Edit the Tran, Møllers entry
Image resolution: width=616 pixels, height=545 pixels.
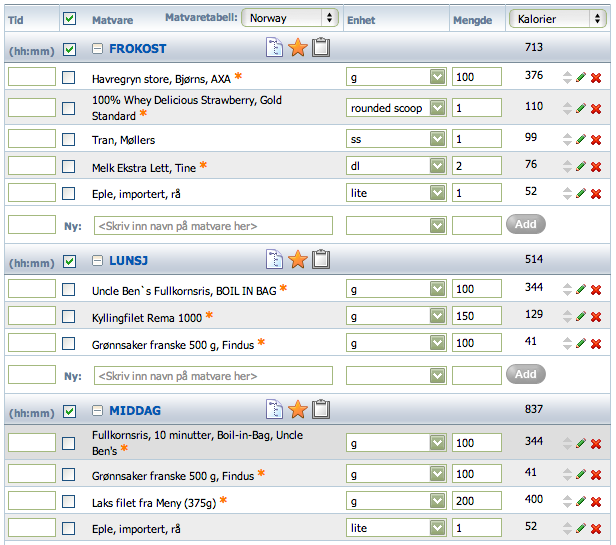click(581, 139)
